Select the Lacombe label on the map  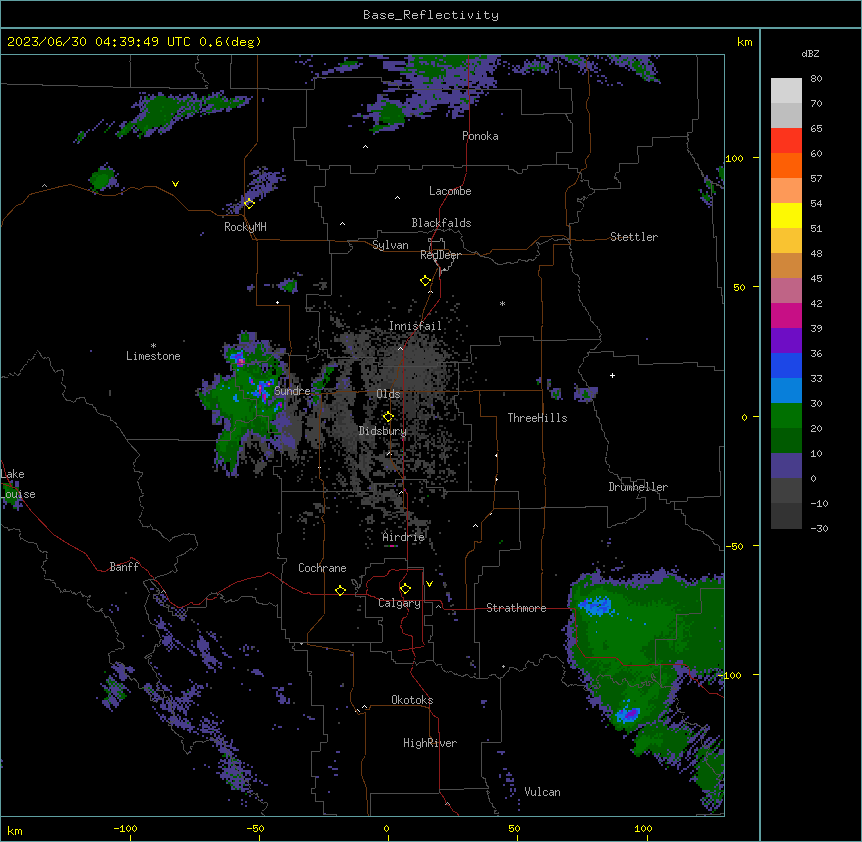point(450,191)
